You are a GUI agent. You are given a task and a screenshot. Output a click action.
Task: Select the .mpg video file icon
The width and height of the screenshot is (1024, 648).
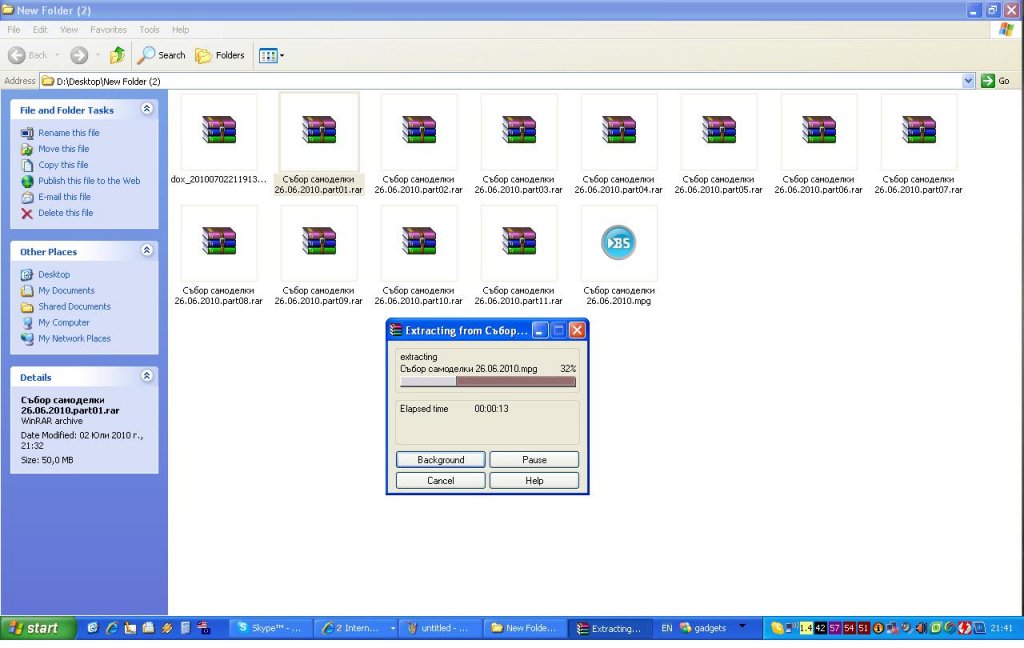[619, 242]
